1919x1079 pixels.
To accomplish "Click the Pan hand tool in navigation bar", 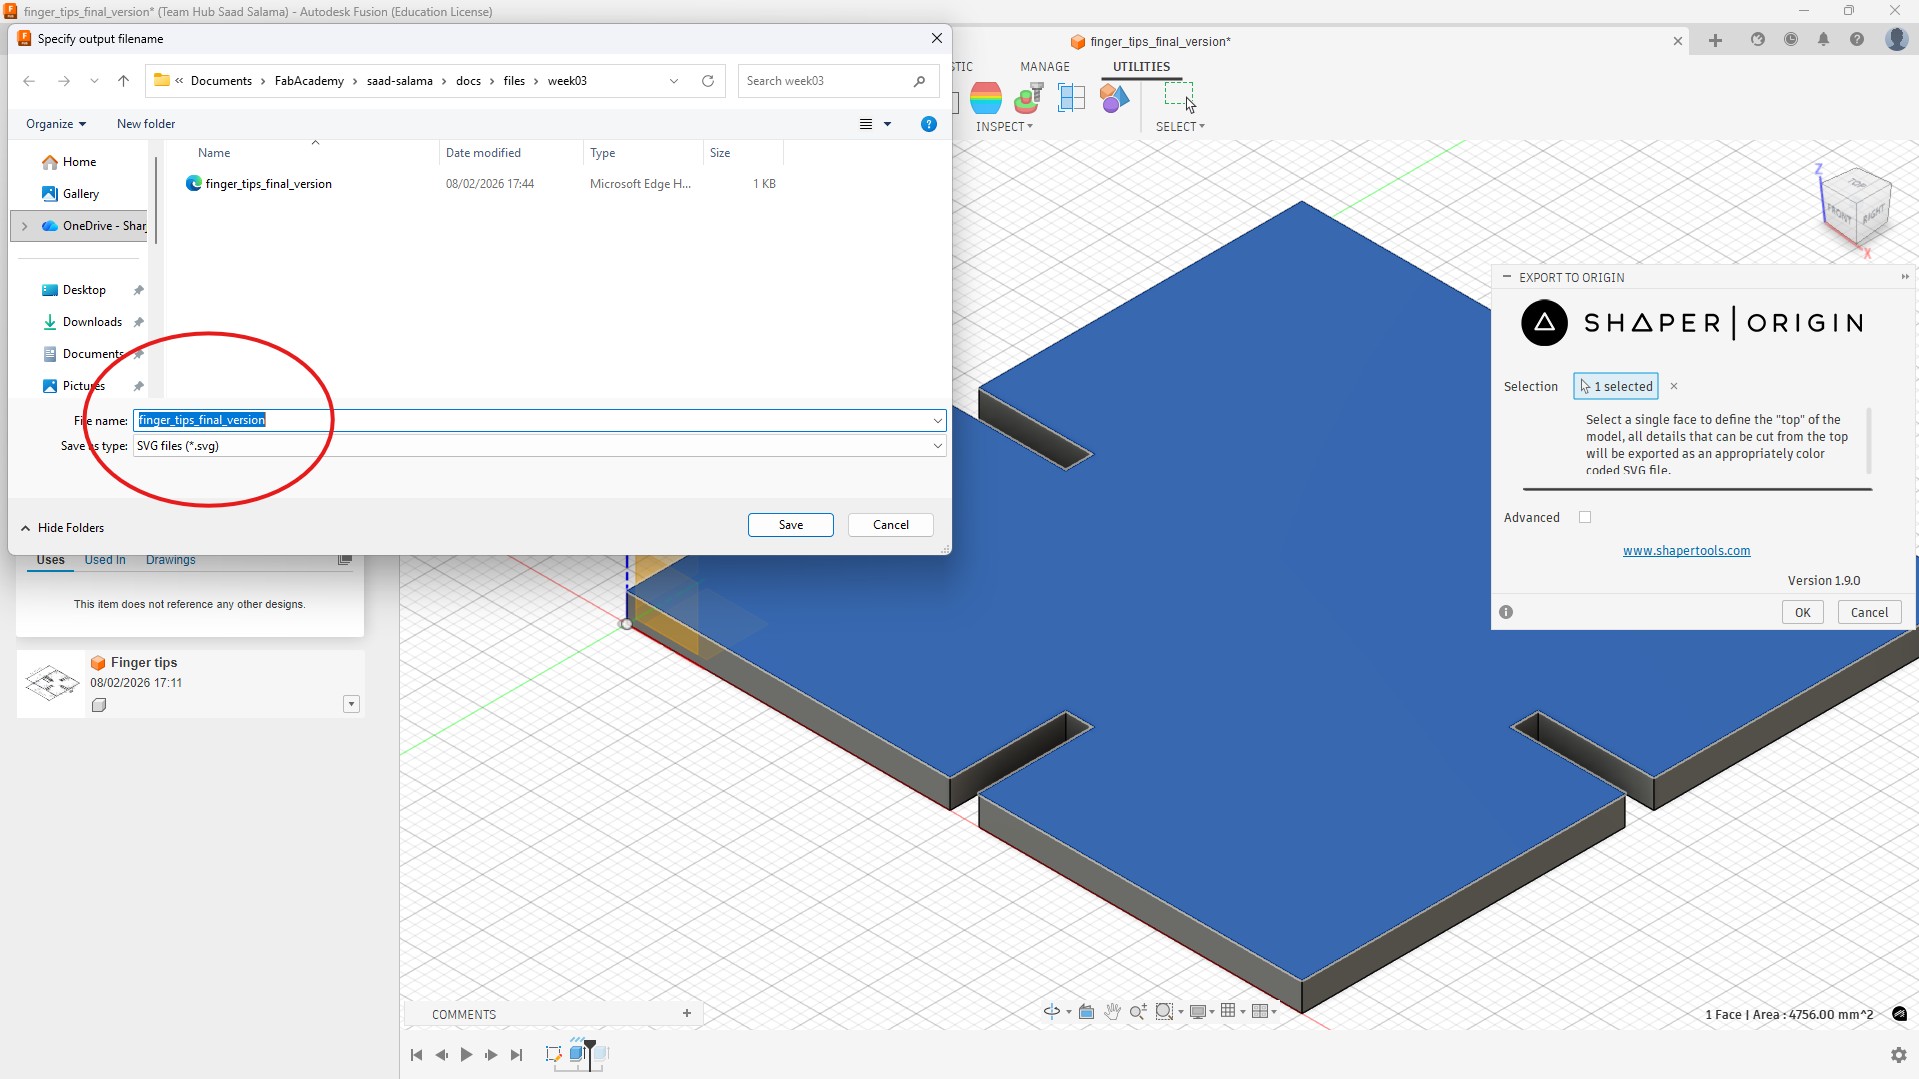I will pyautogui.click(x=1112, y=1012).
